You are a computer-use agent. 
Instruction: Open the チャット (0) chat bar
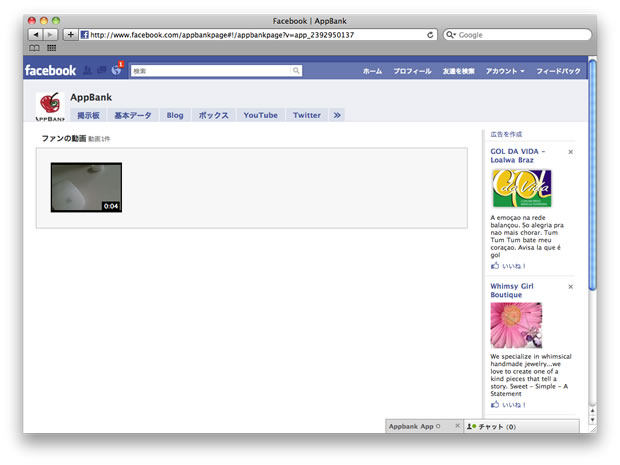click(521, 426)
